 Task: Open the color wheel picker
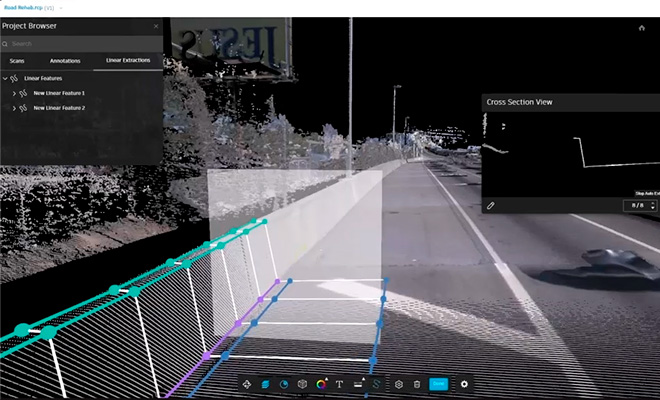tap(321, 384)
